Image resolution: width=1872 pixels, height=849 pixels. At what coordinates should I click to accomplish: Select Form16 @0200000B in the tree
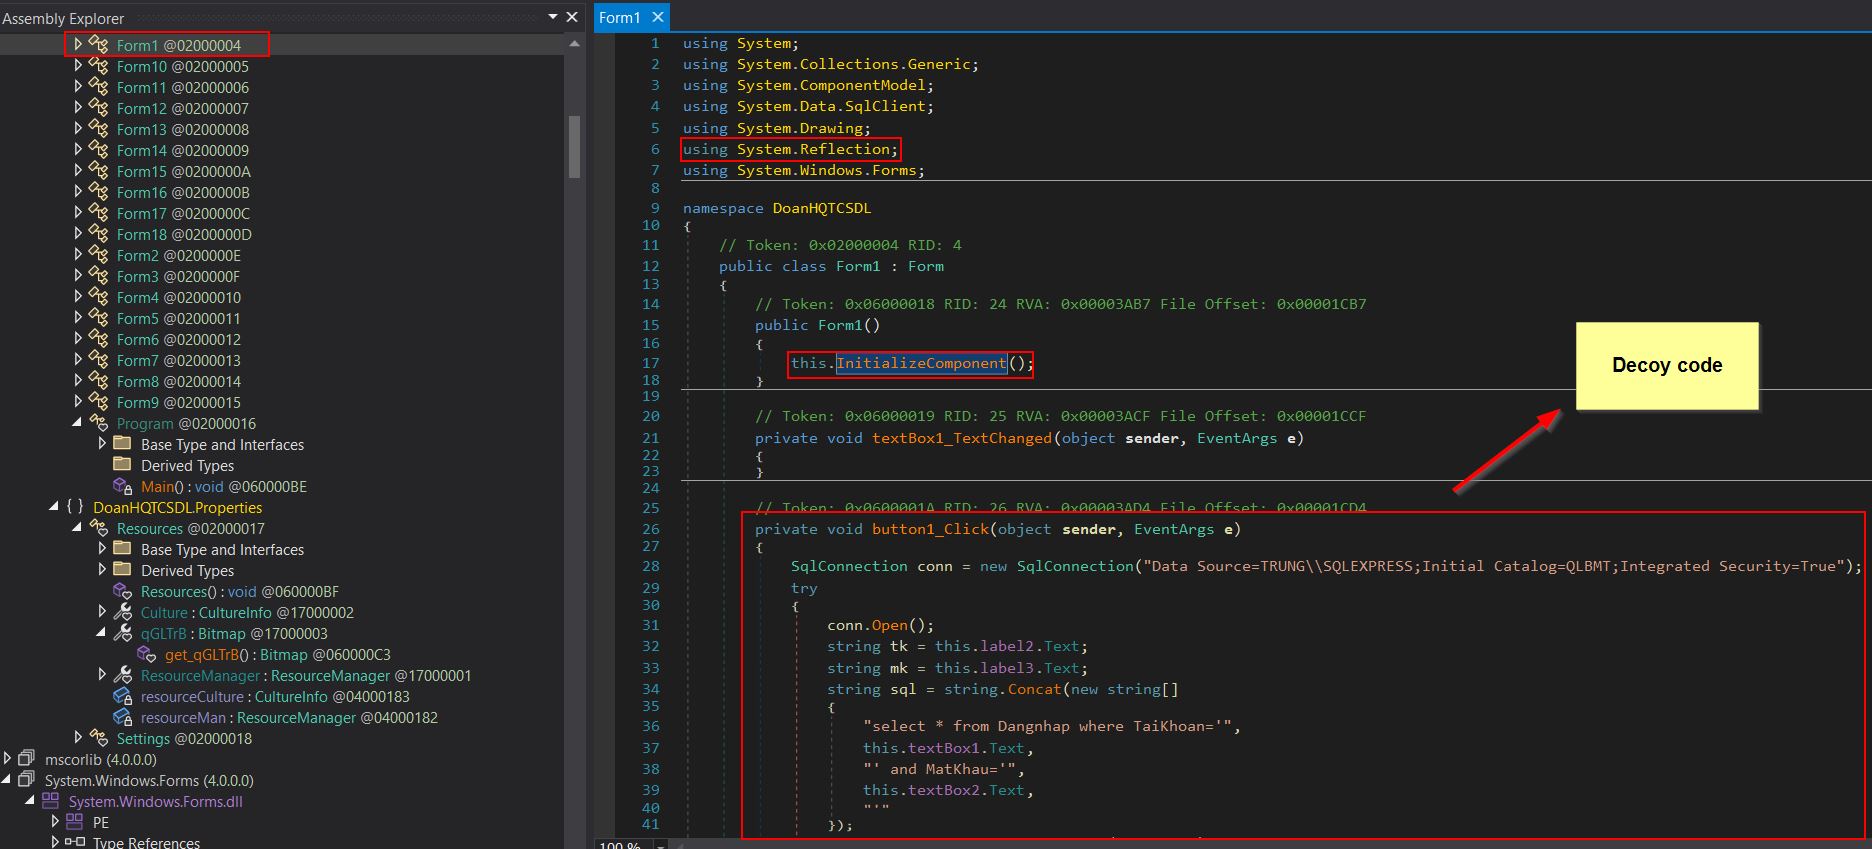183,192
